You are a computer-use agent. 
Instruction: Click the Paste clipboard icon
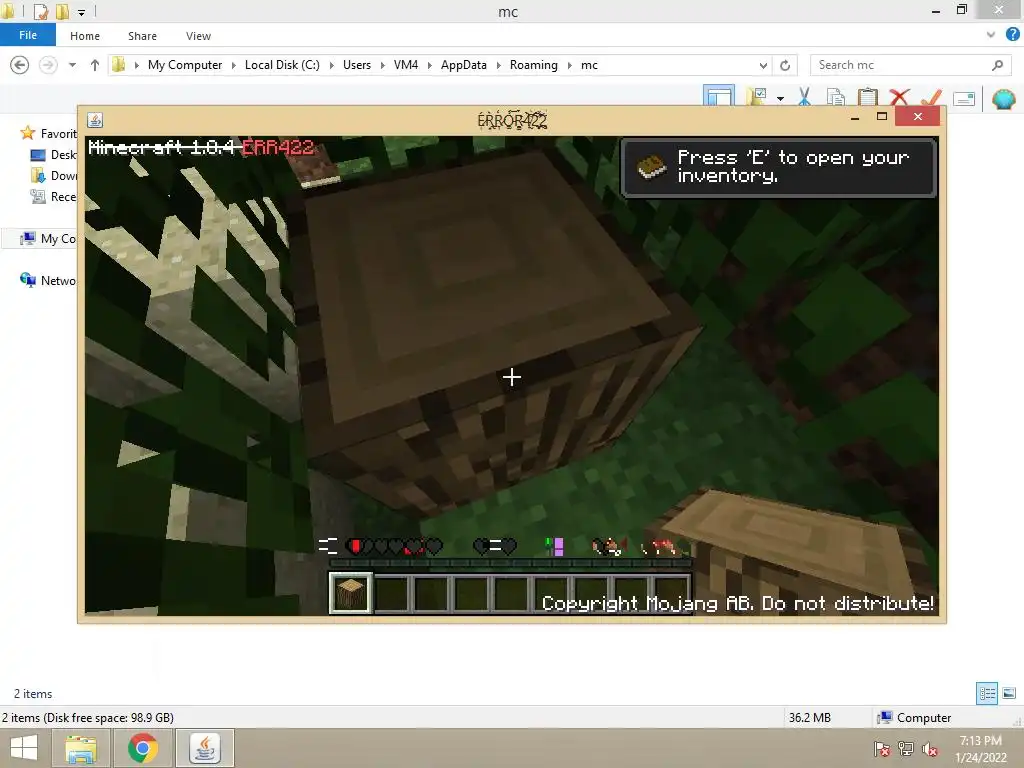867,97
